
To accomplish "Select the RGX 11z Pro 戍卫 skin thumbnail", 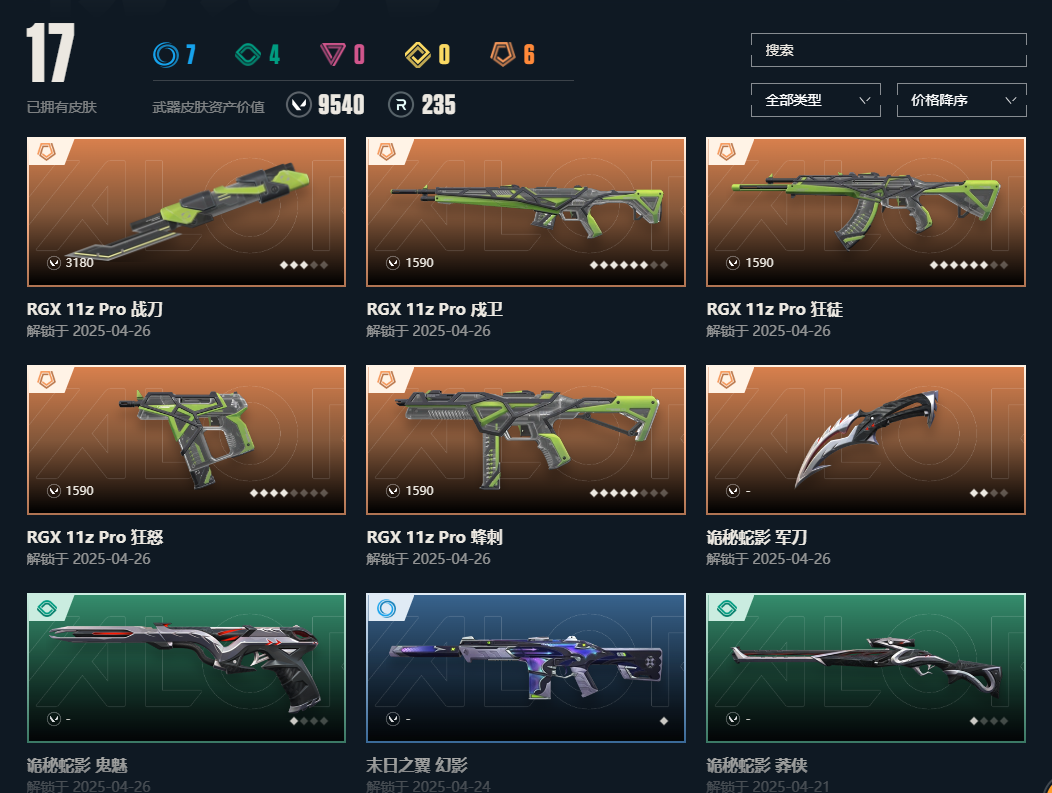I will [x=526, y=212].
